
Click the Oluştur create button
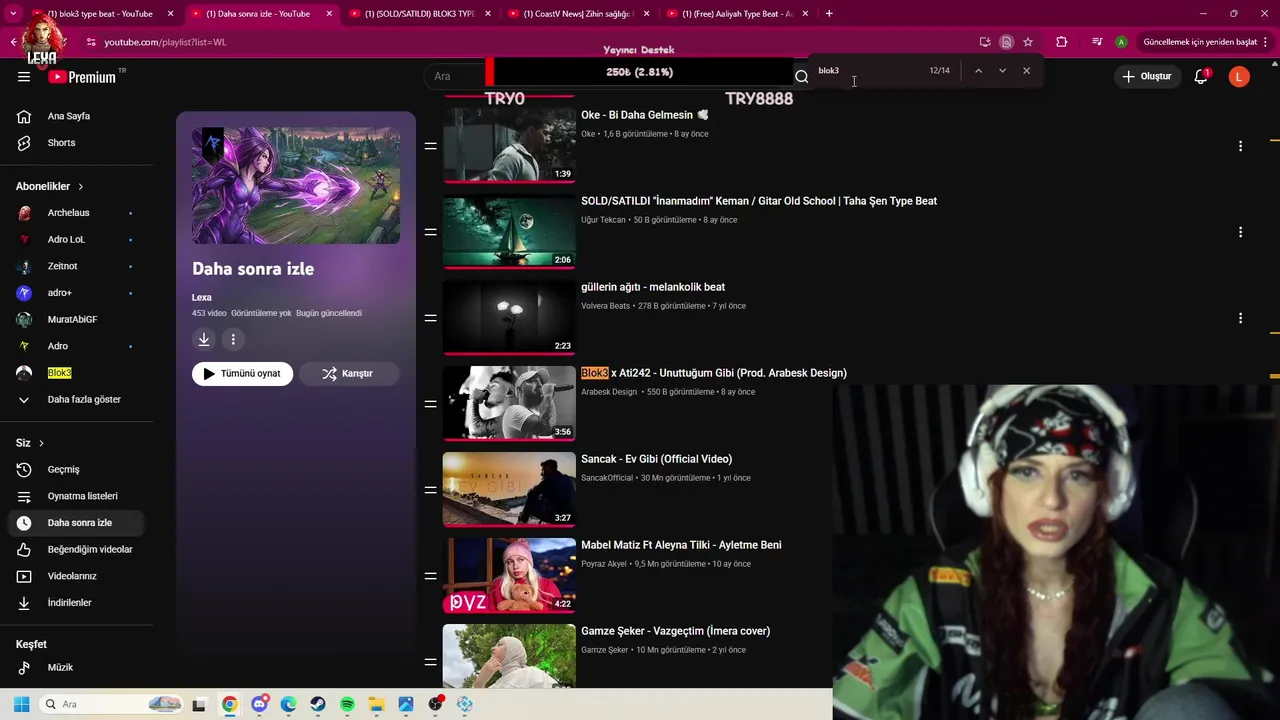[1147, 77]
